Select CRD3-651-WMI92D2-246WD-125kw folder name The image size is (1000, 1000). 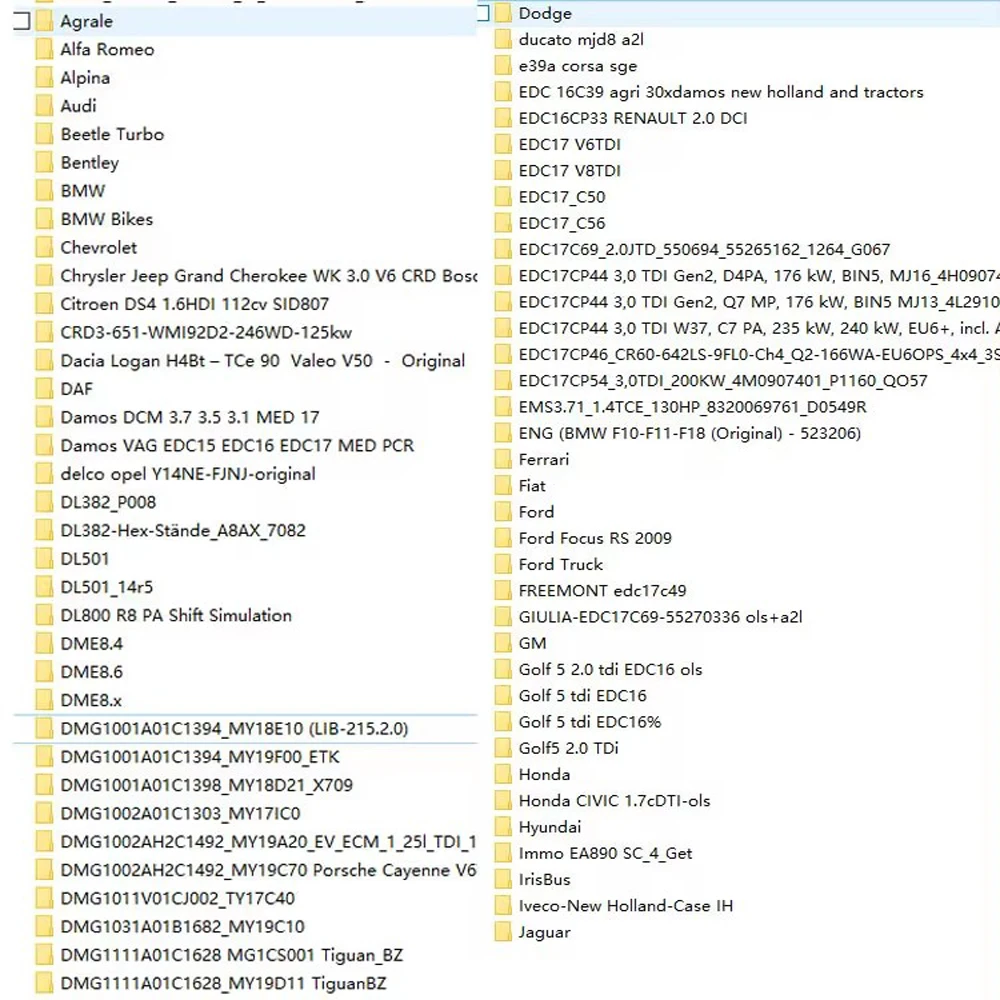coord(206,332)
